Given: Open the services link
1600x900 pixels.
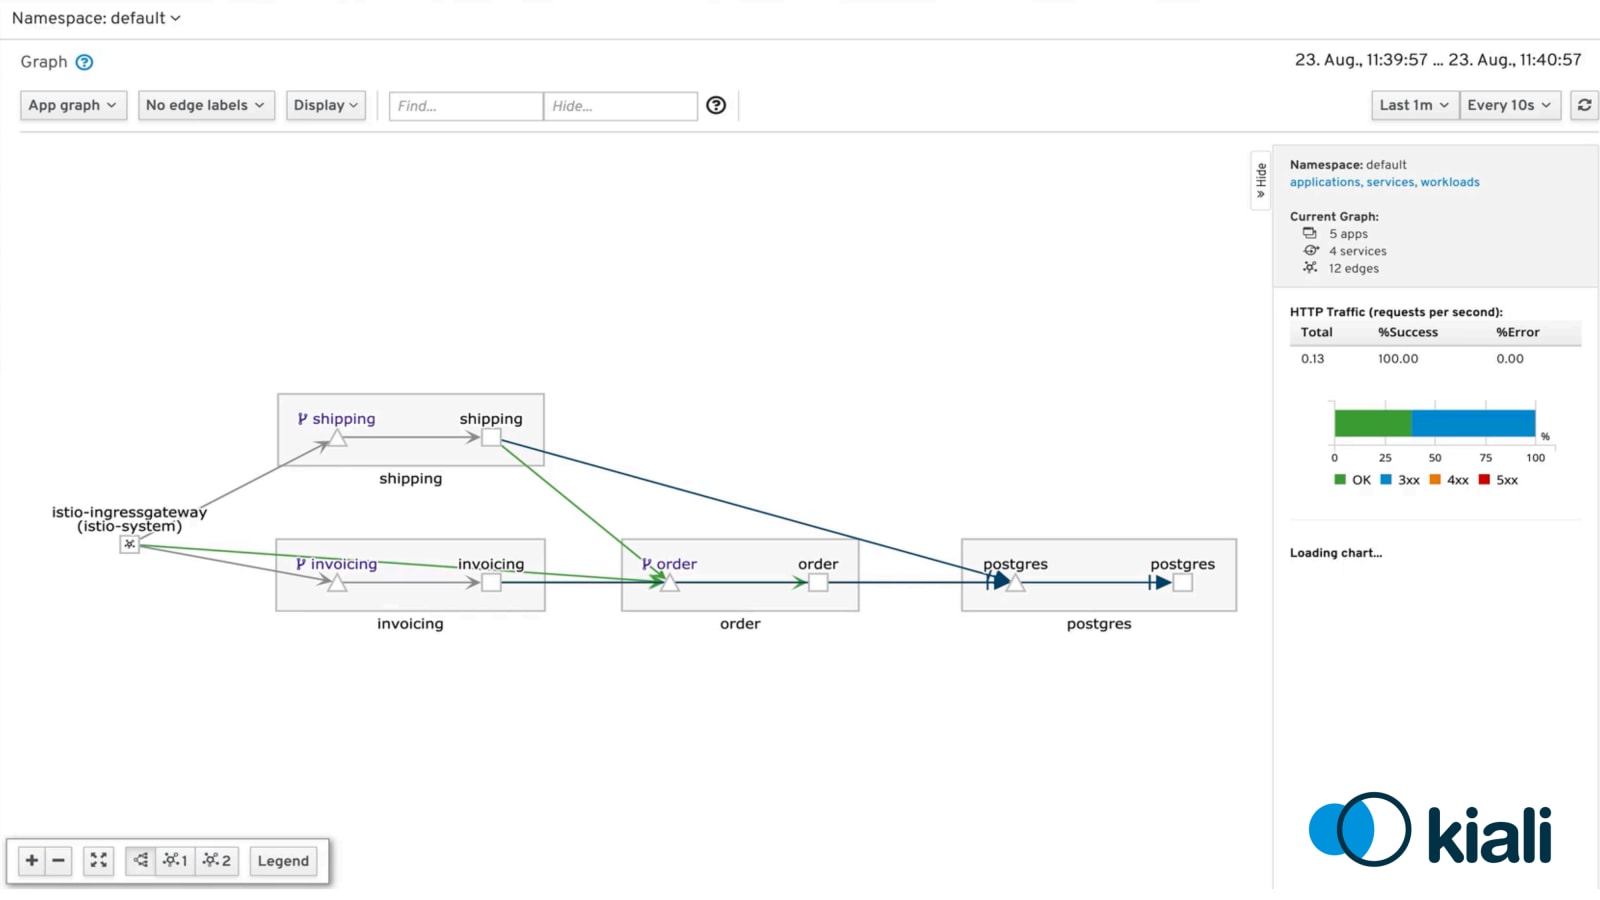Looking at the screenshot, I should (1390, 182).
